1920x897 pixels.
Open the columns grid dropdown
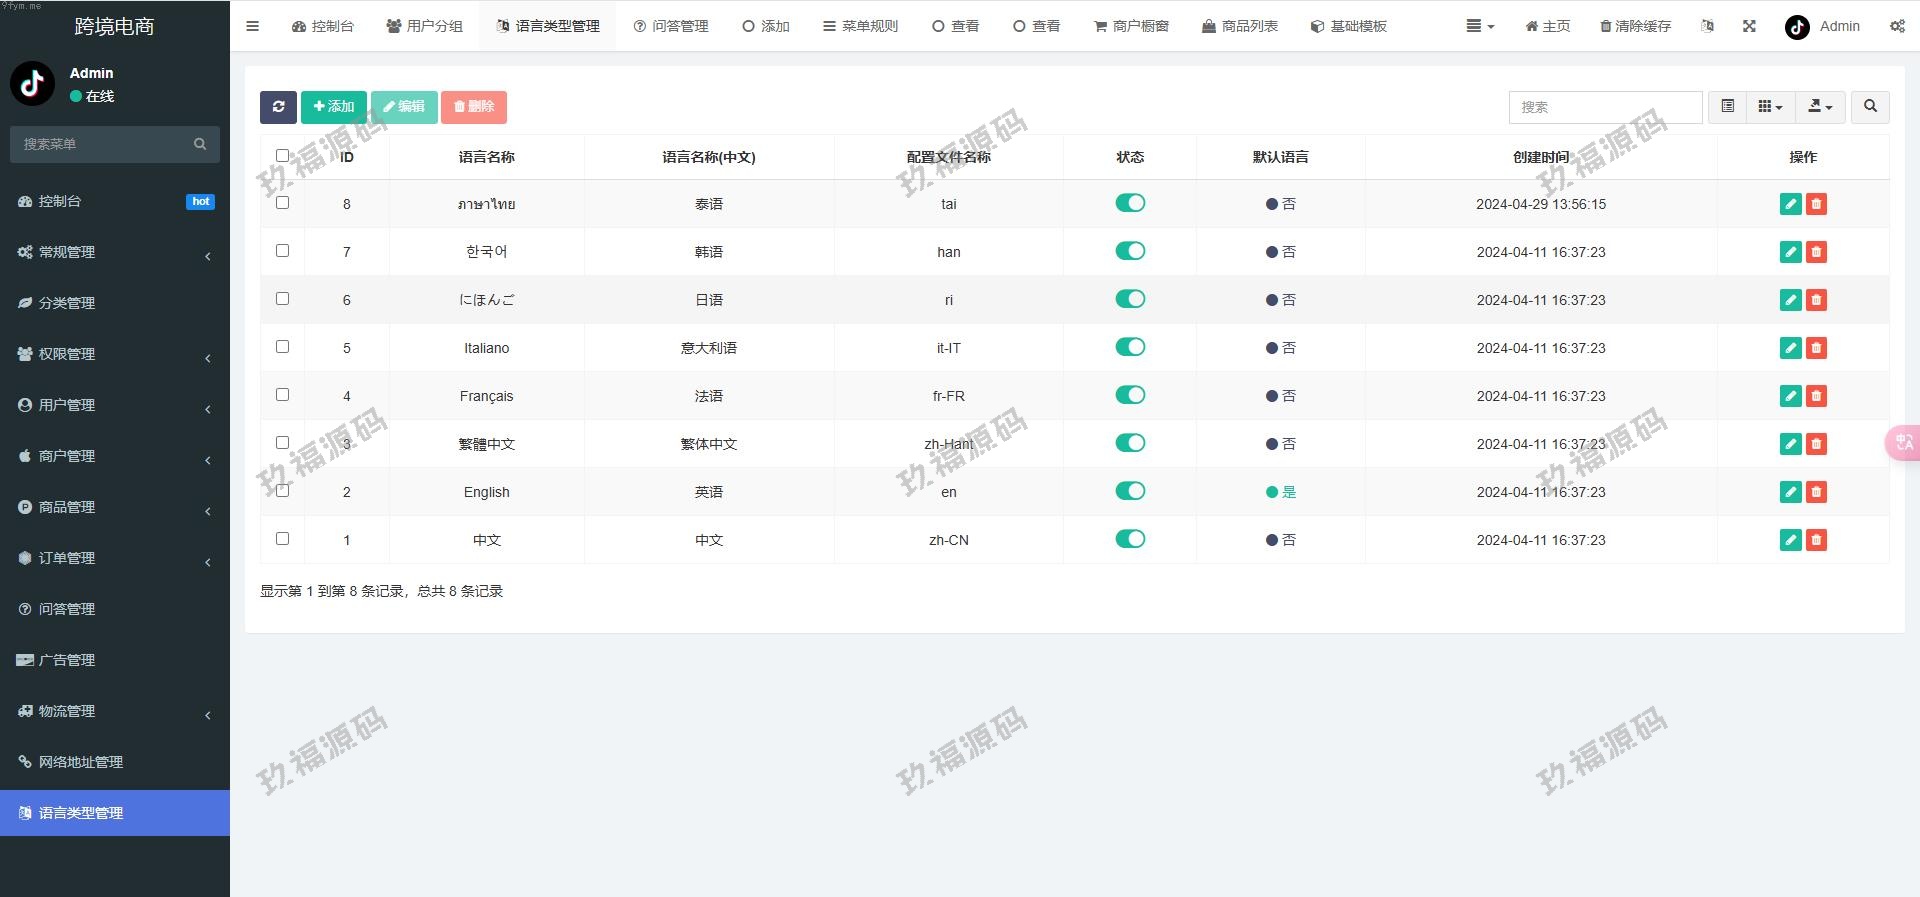click(1770, 107)
